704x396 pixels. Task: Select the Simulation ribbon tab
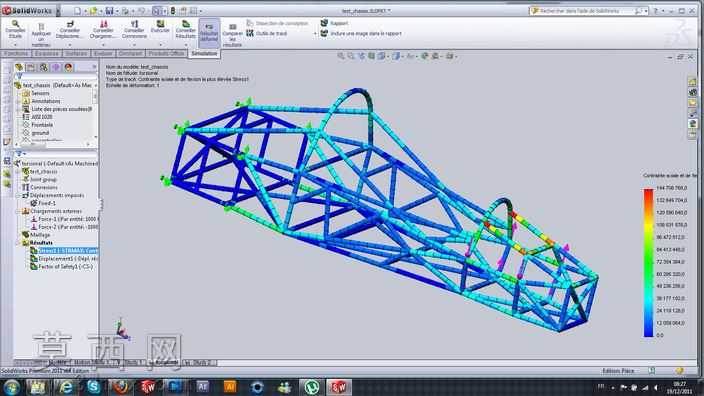(x=204, y=53)
